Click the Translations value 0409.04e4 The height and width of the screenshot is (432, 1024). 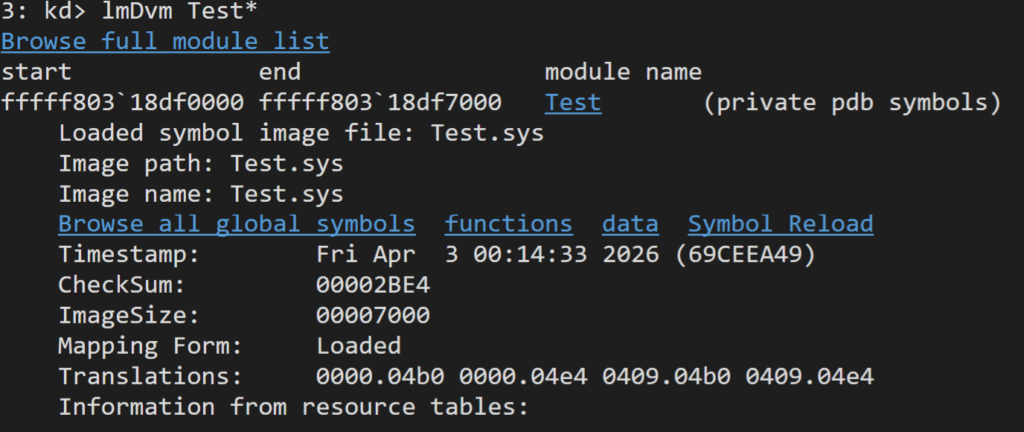point(809,377)
